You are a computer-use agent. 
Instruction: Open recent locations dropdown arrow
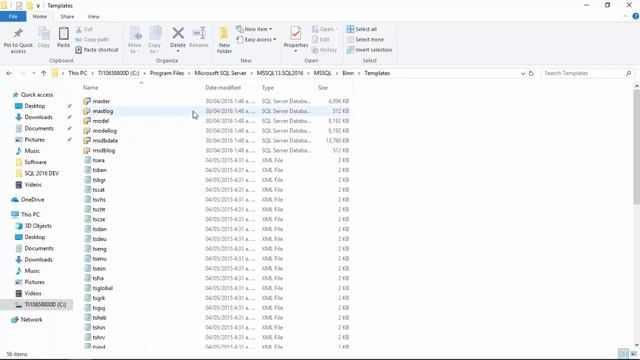click(33, 73)
